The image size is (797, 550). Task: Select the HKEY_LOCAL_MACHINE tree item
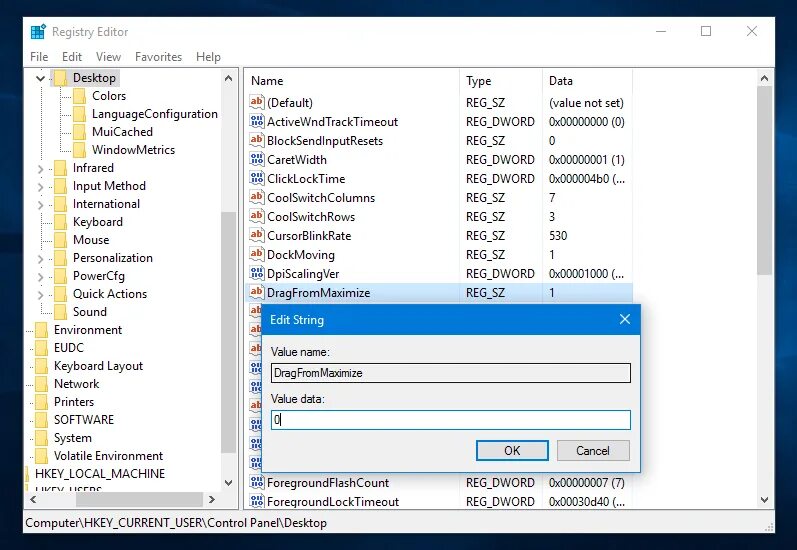pyautogui.click(x=100, y=474)
